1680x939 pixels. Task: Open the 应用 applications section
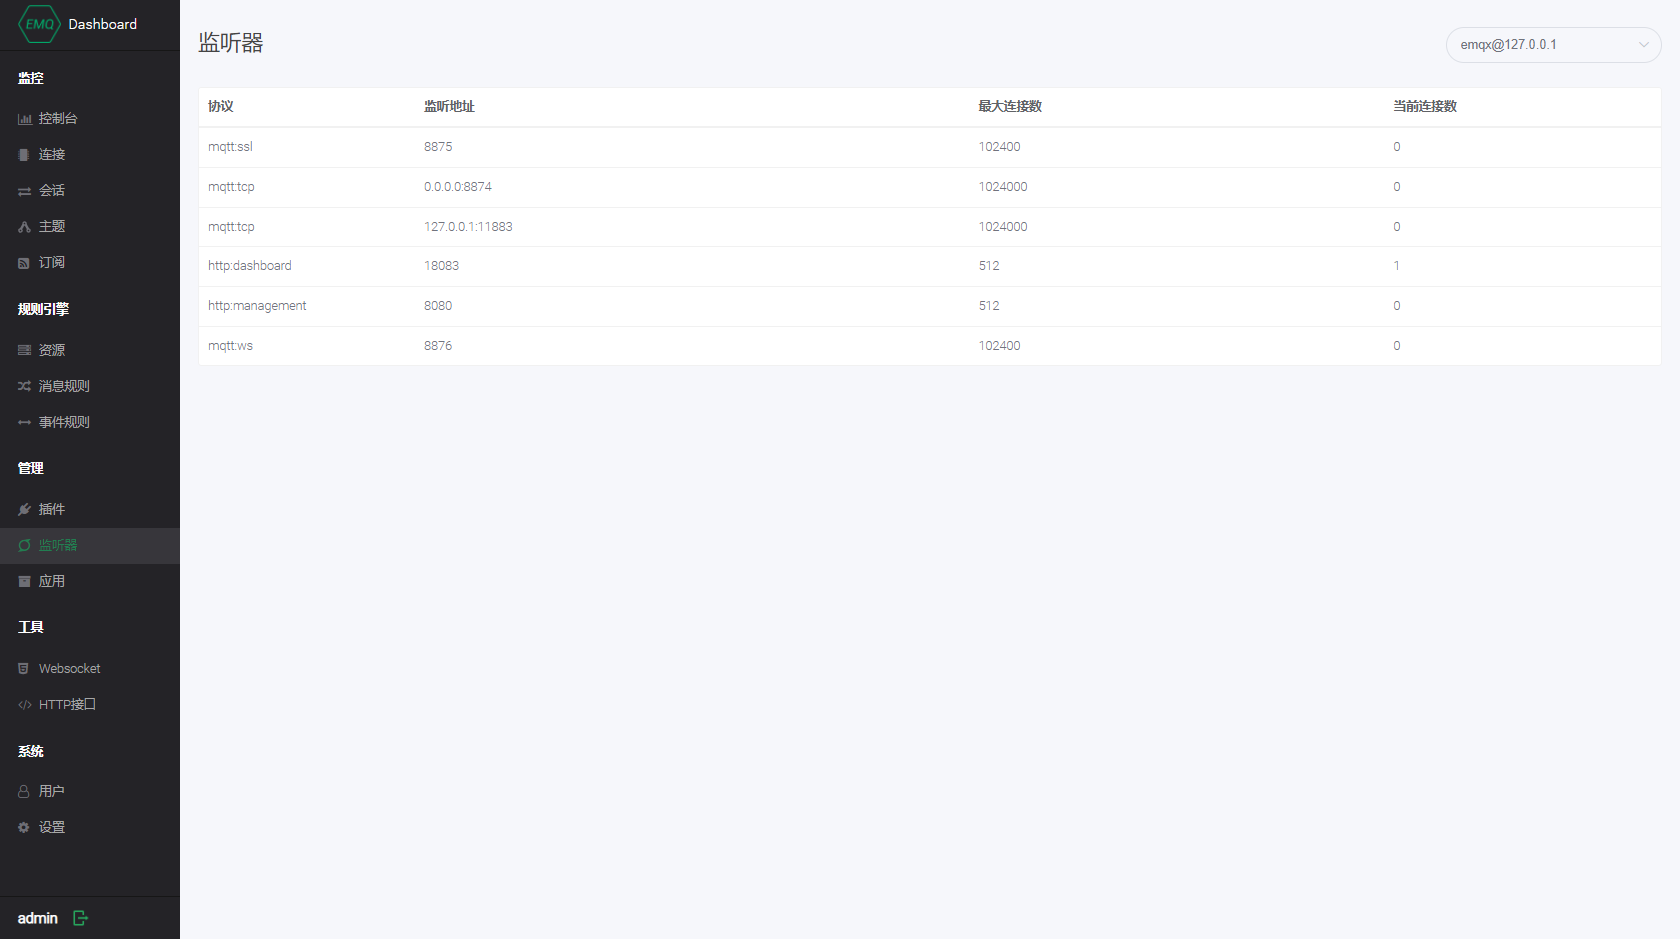click(x=52, y=581)
